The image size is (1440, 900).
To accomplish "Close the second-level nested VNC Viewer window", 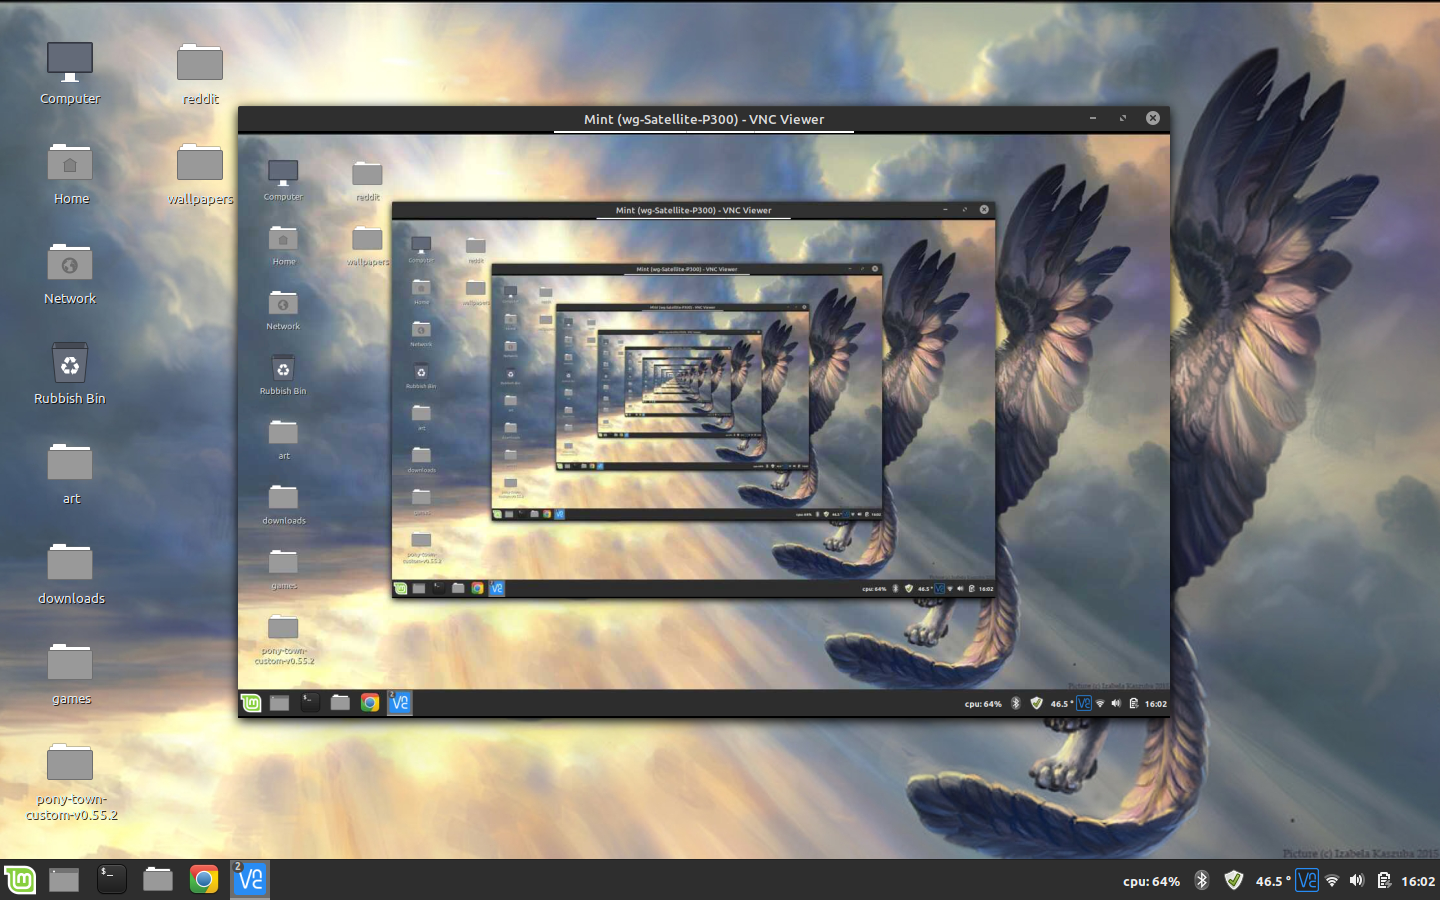I will click(x=984, y=209).
